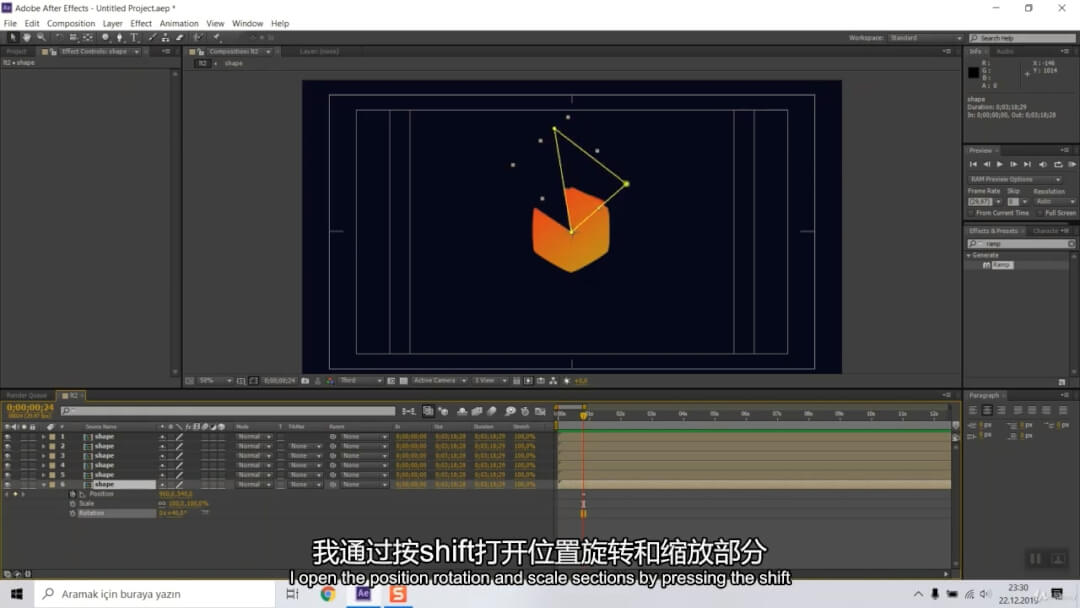The height and width of the screenshot is (608, 1080).
Task: Open the Layer menu
Action: pyautogui.click(x=112, y=23)
